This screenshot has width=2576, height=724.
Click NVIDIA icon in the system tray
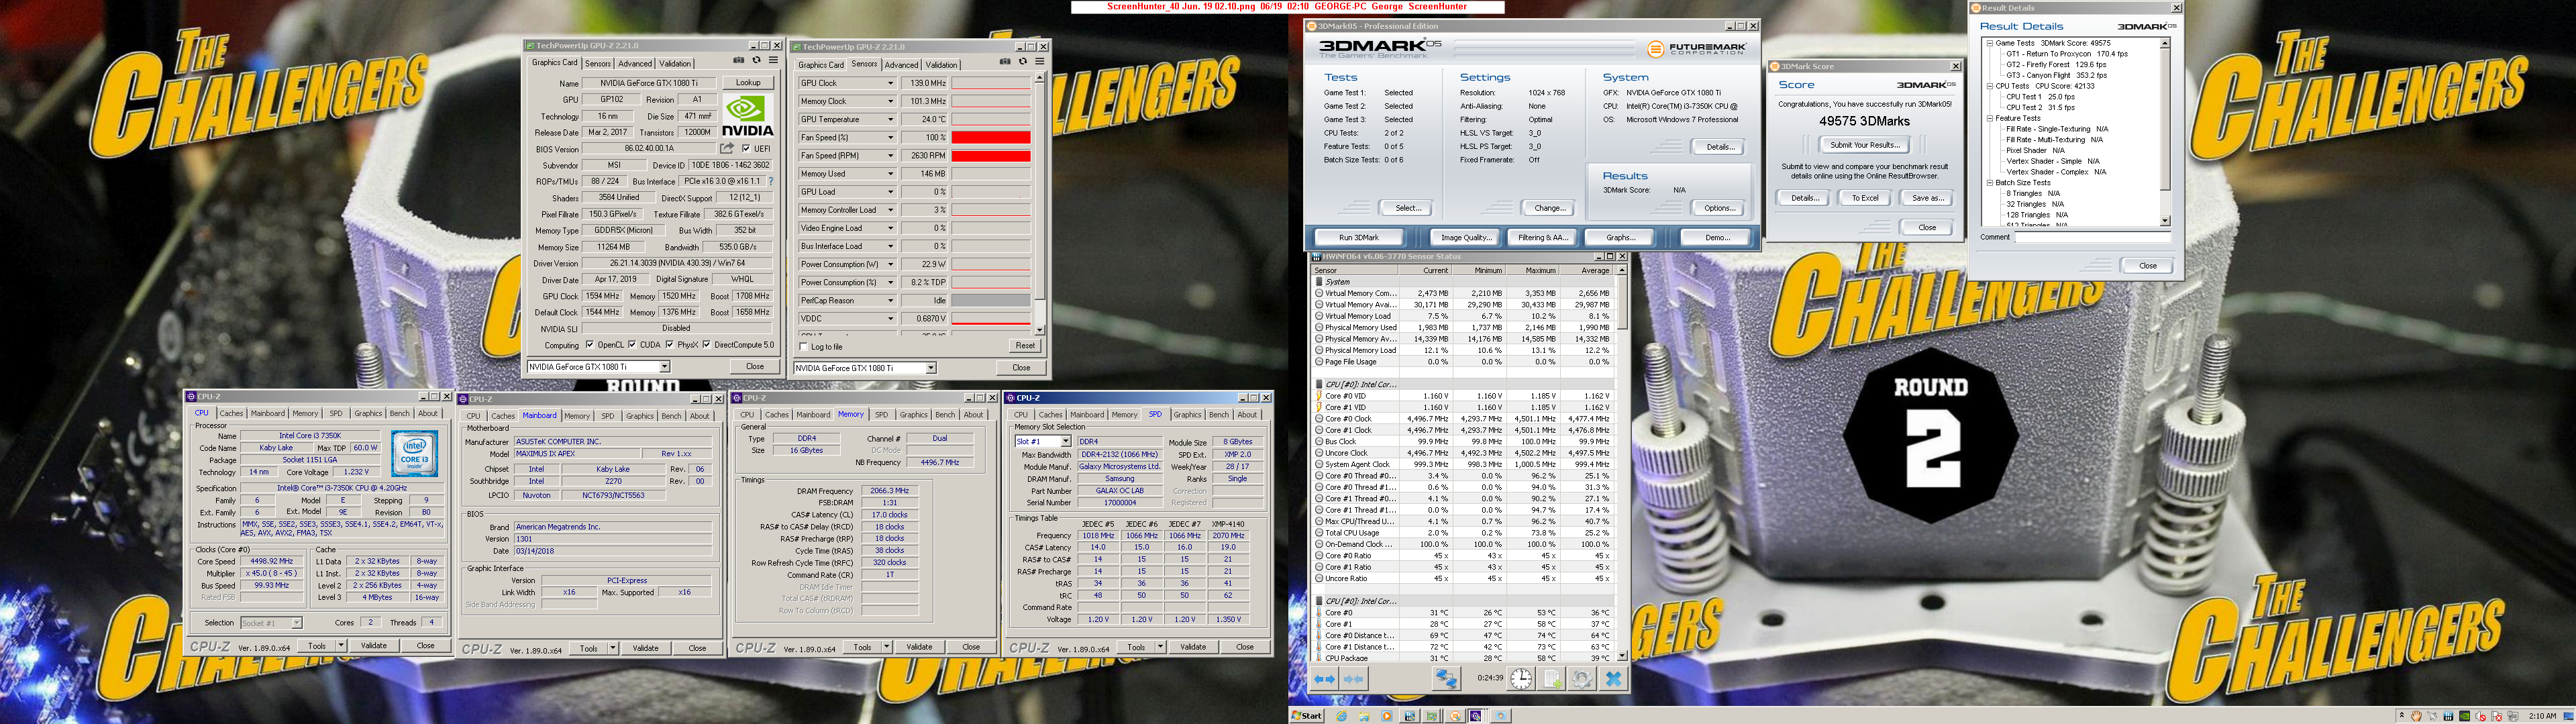2465,716
